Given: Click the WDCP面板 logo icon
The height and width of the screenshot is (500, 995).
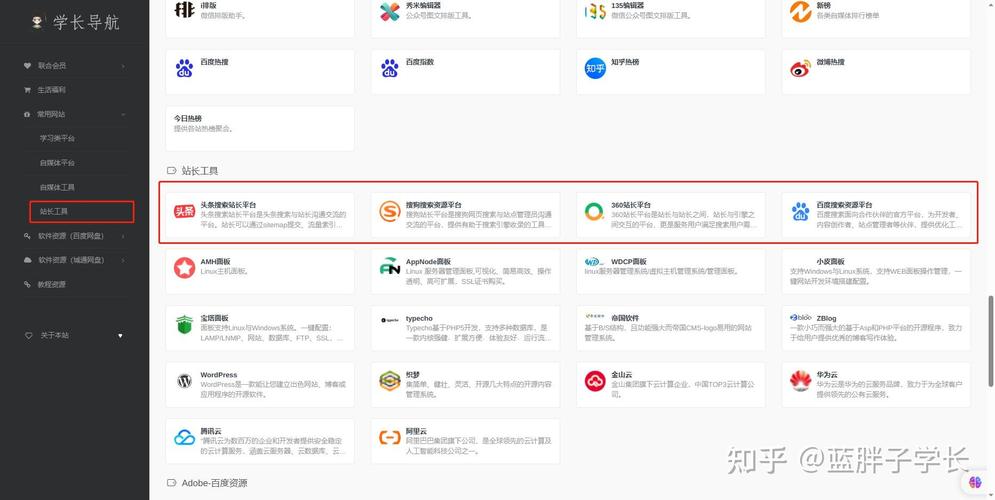Looking at the screenshot, I should pos(595,261).
